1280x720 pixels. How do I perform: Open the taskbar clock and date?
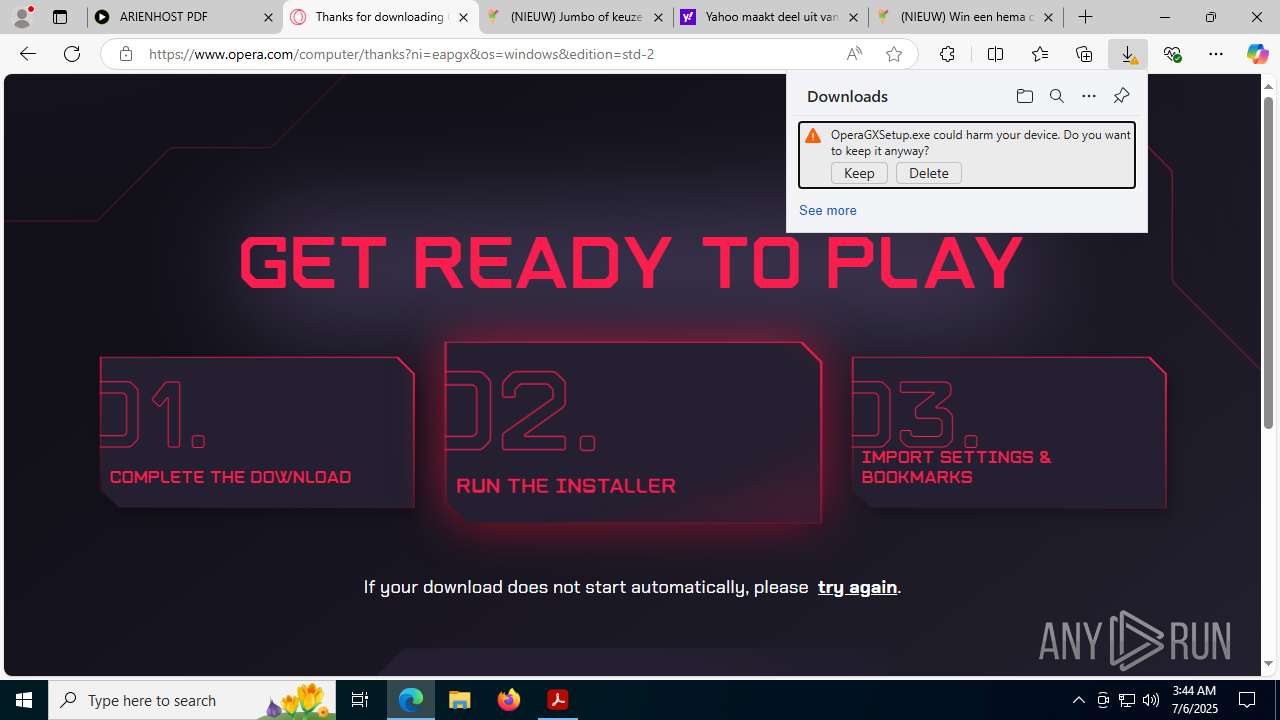coord(1193,700)
